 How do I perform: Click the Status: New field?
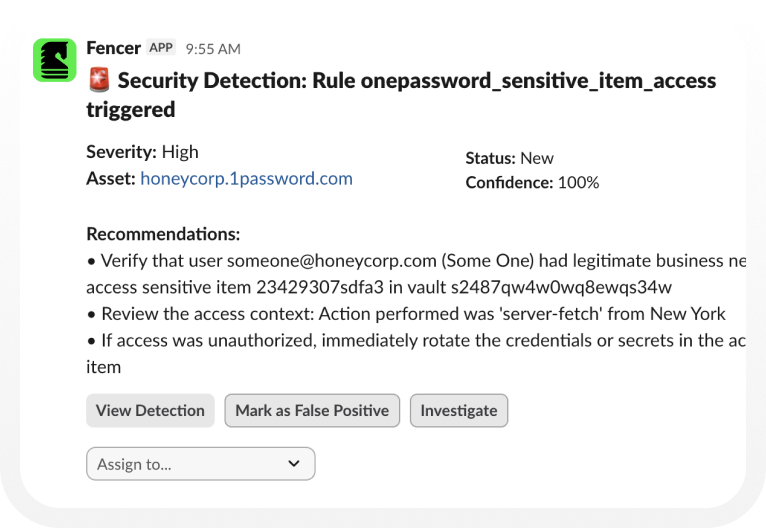tap(509, 158)
